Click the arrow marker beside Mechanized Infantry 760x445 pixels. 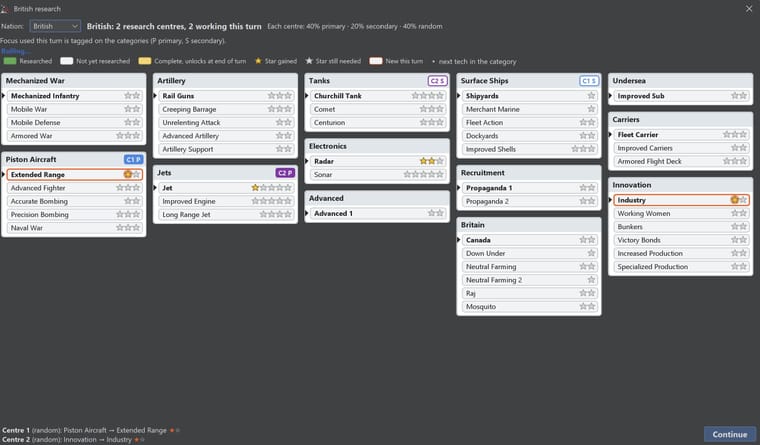pyautogui.click(x=3, y=96)
